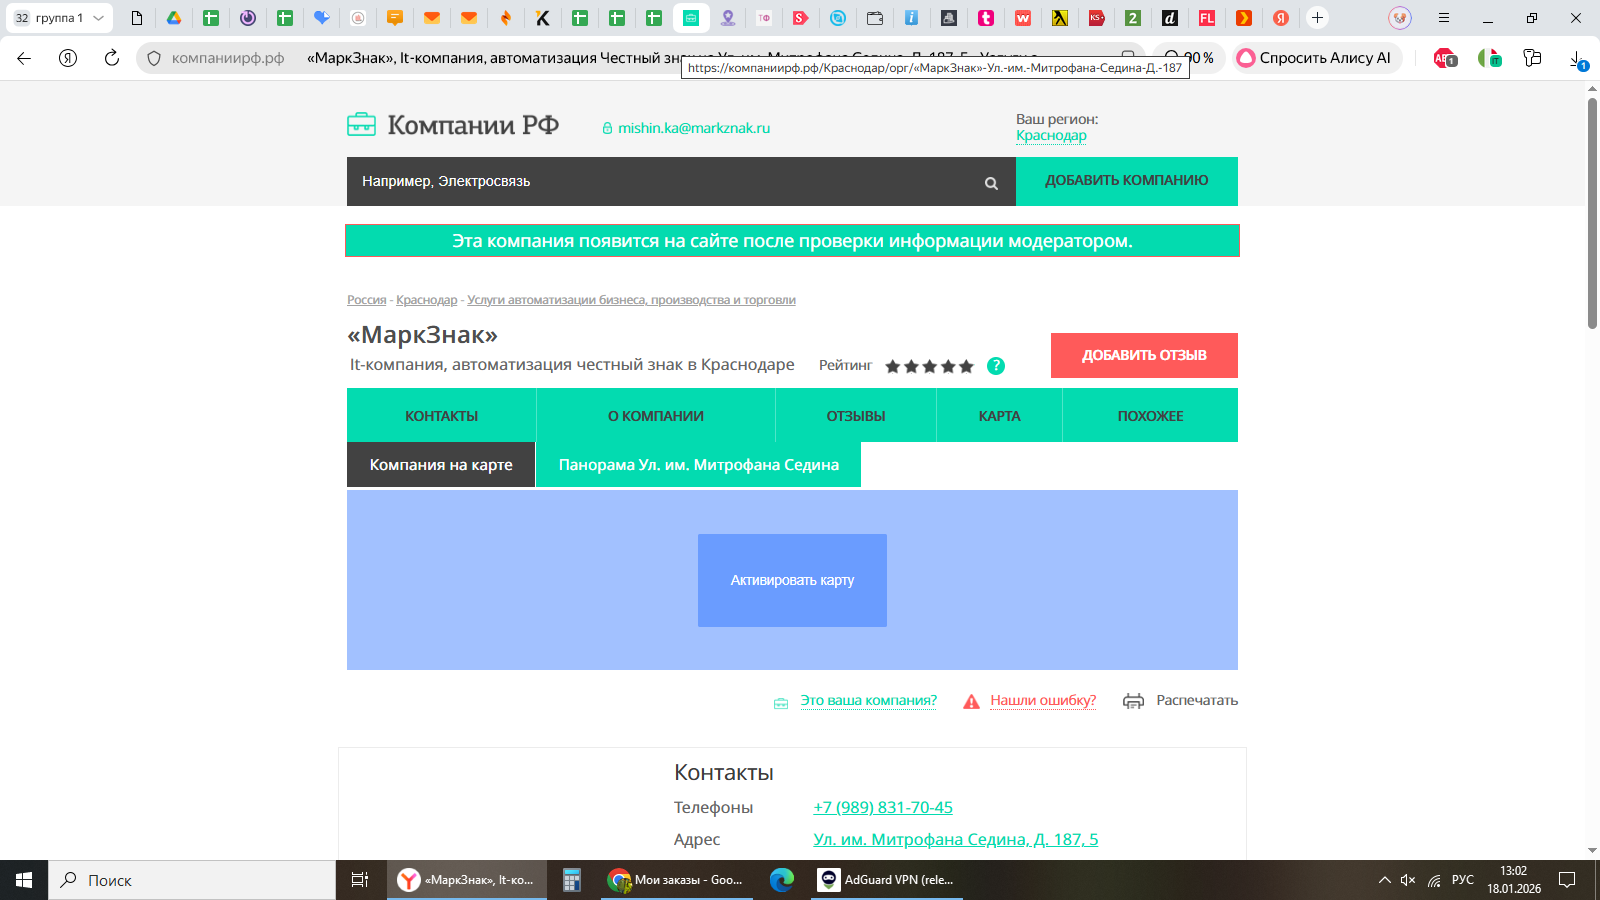Screen dimensions: 1600x900
Task: Open the red W icon tab
Action: tap(1023, 18)
